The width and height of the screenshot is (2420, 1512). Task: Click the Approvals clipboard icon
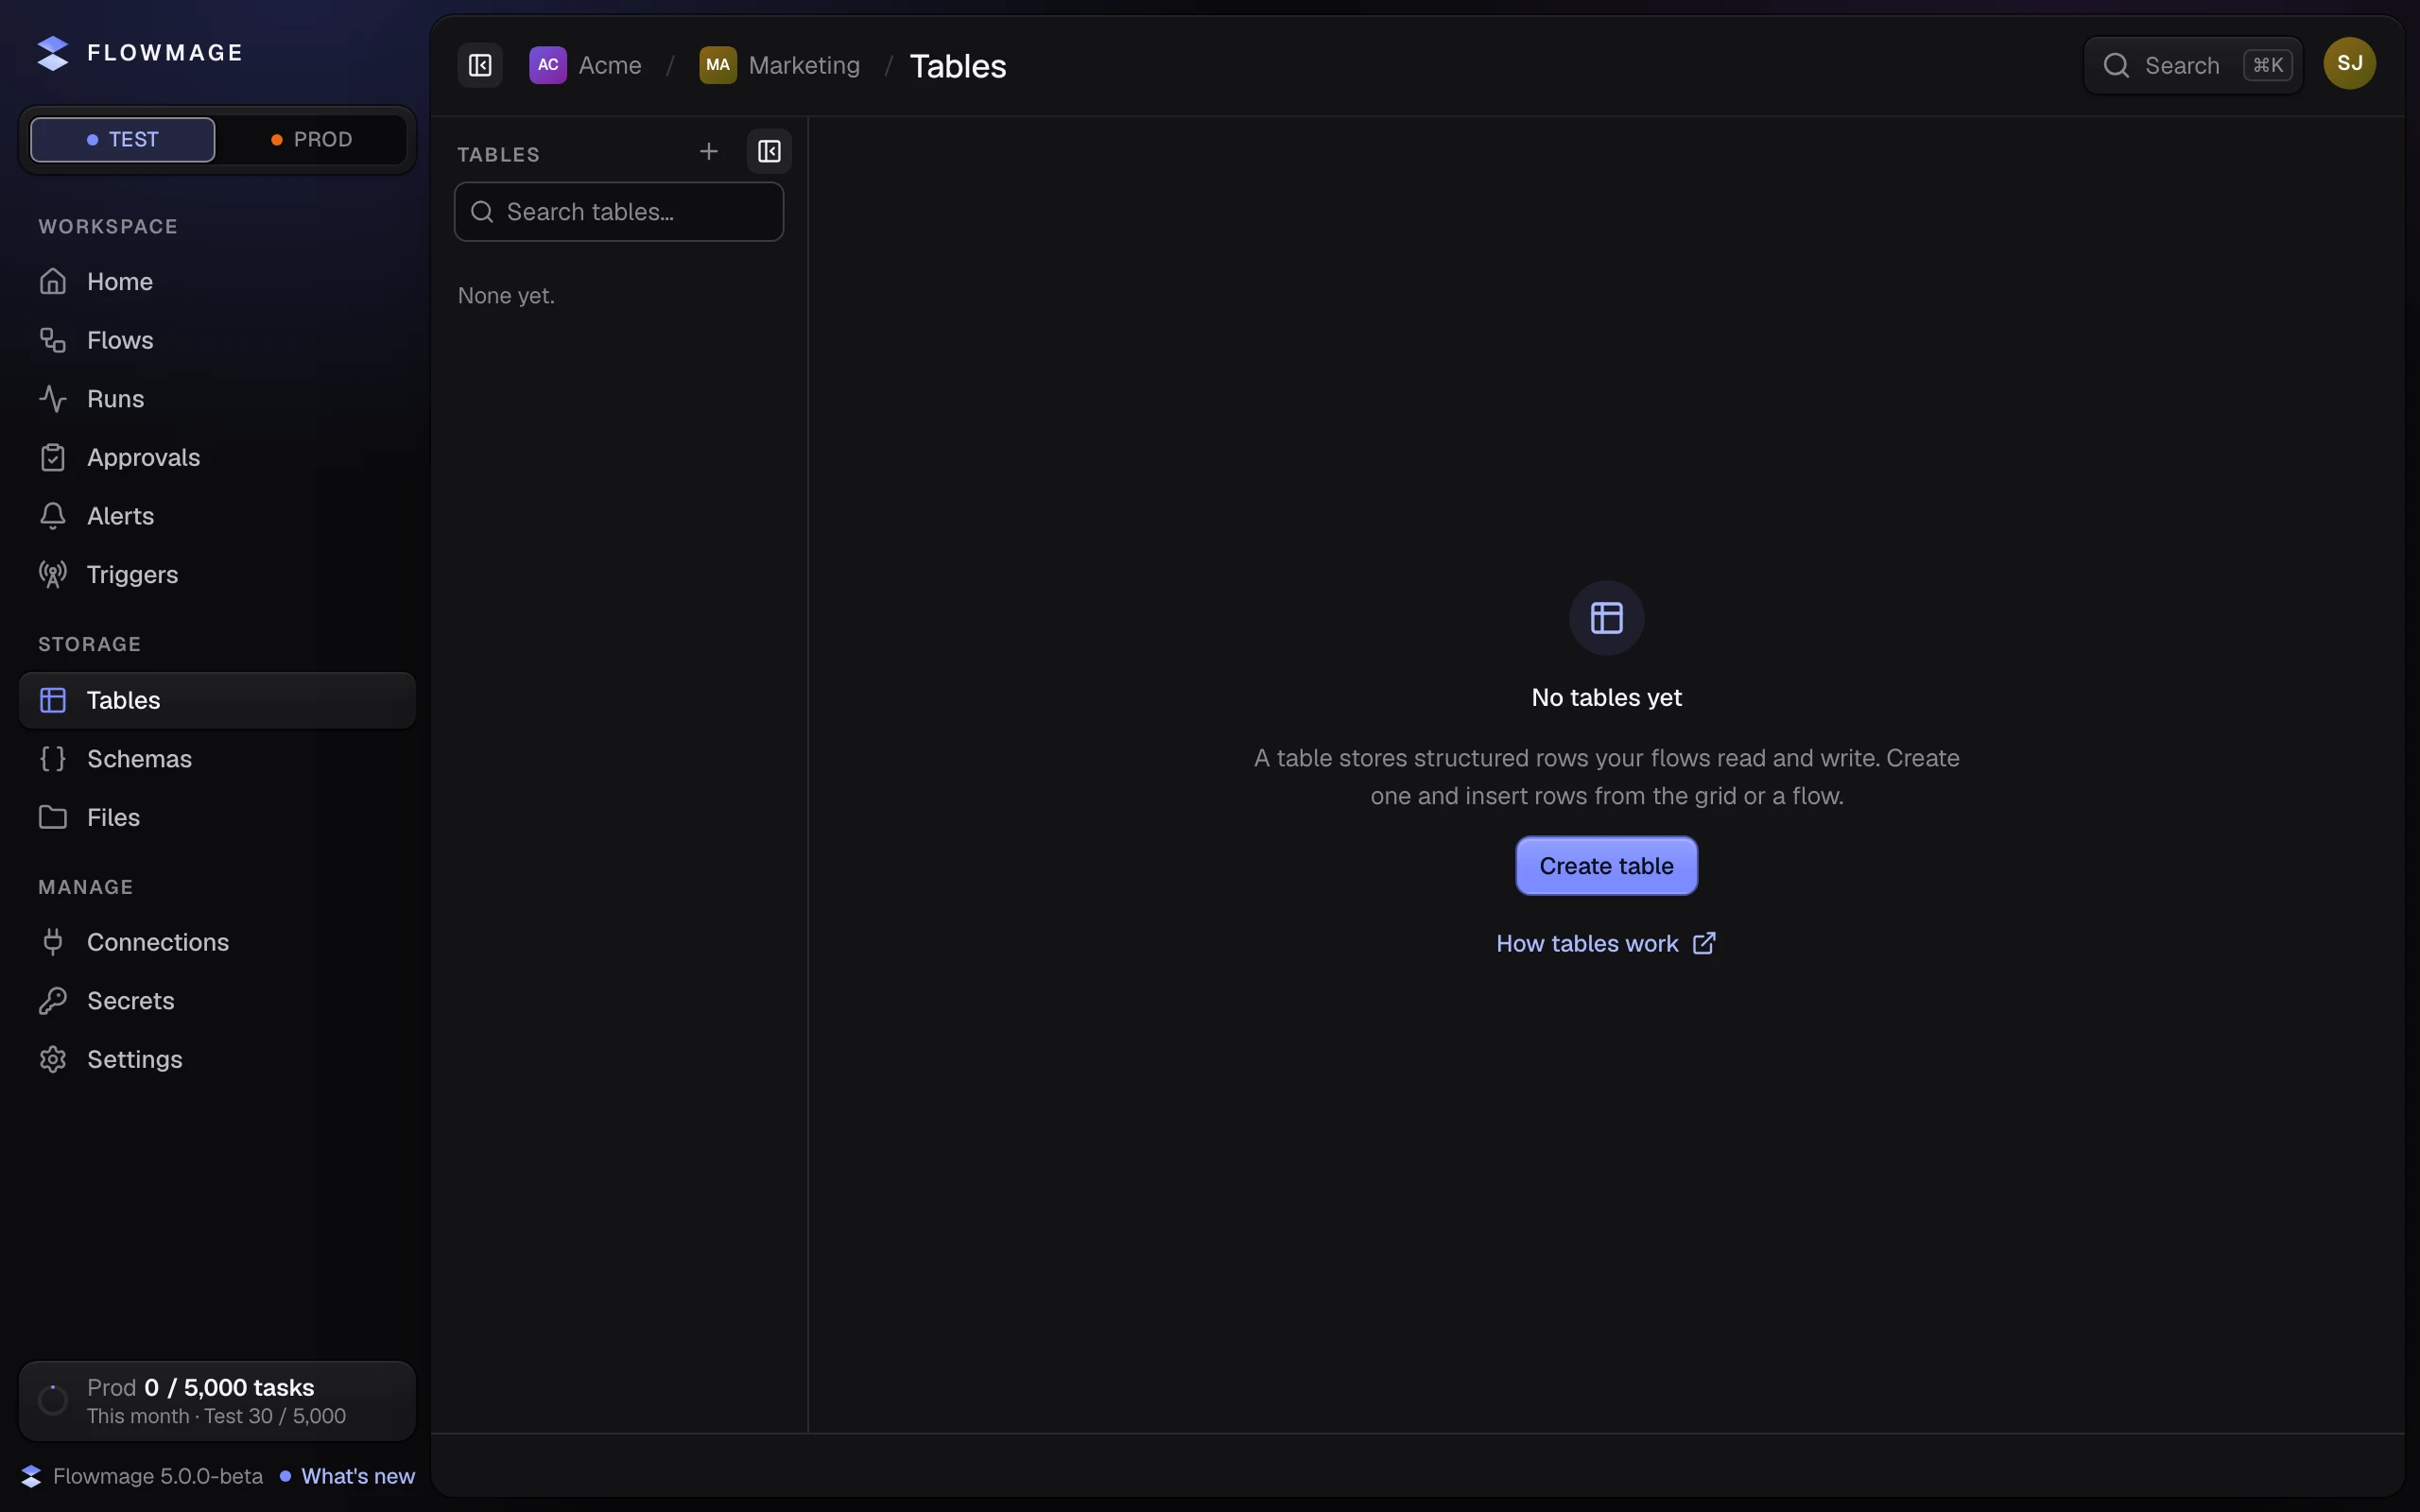53,458
